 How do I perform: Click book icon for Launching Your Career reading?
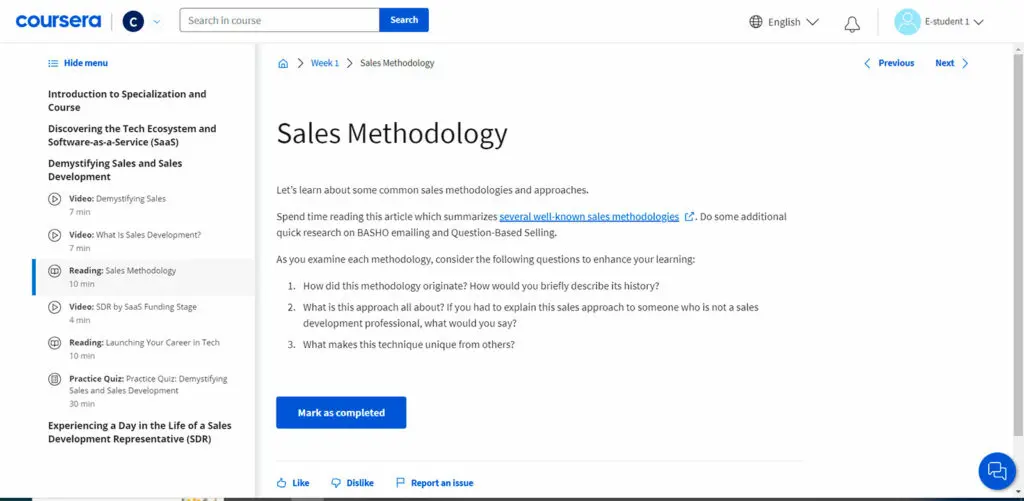55,342
